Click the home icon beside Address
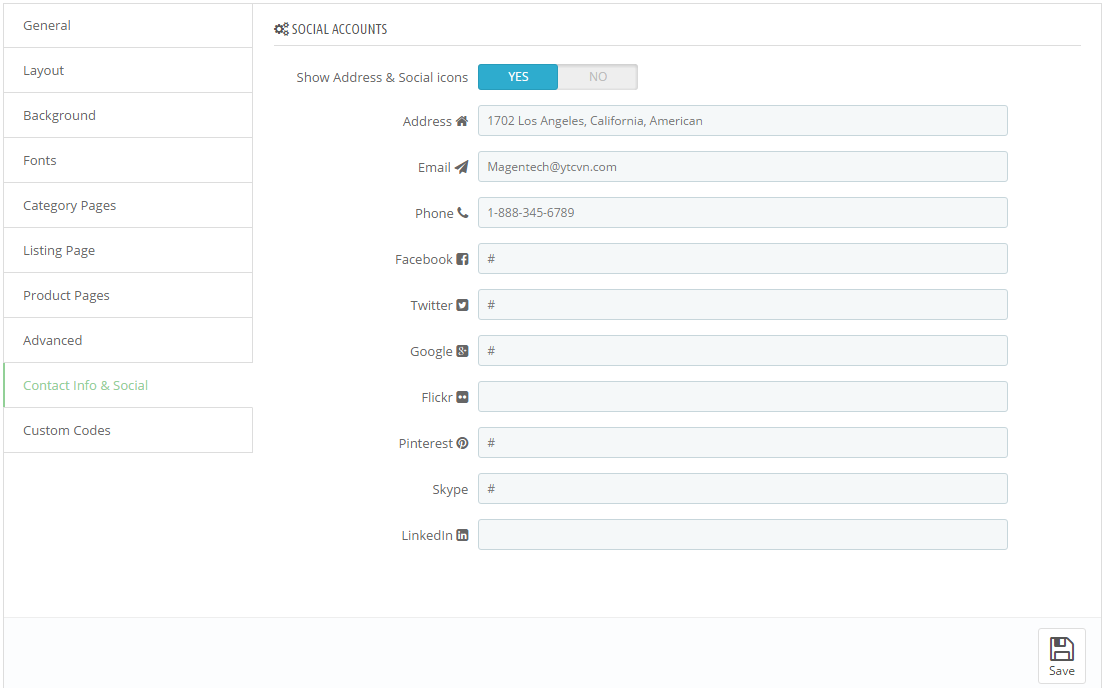 pyautogui.click(x=462, y=121)
